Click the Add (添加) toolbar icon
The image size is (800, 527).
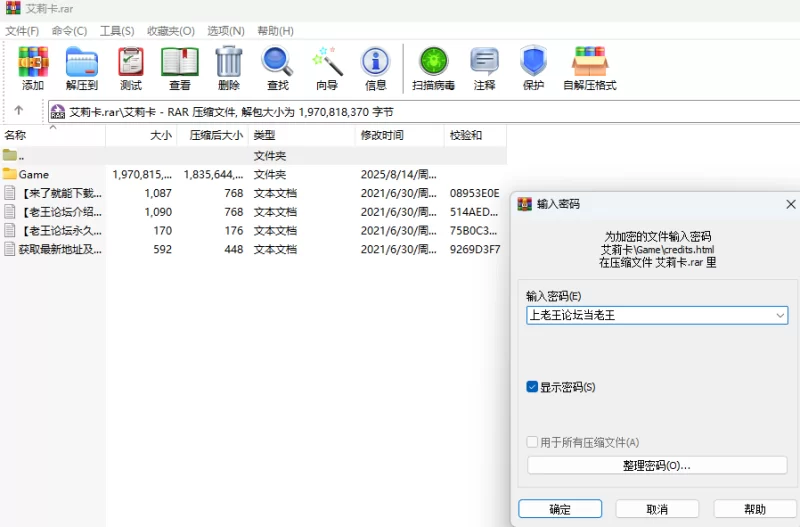coord(33,62)
